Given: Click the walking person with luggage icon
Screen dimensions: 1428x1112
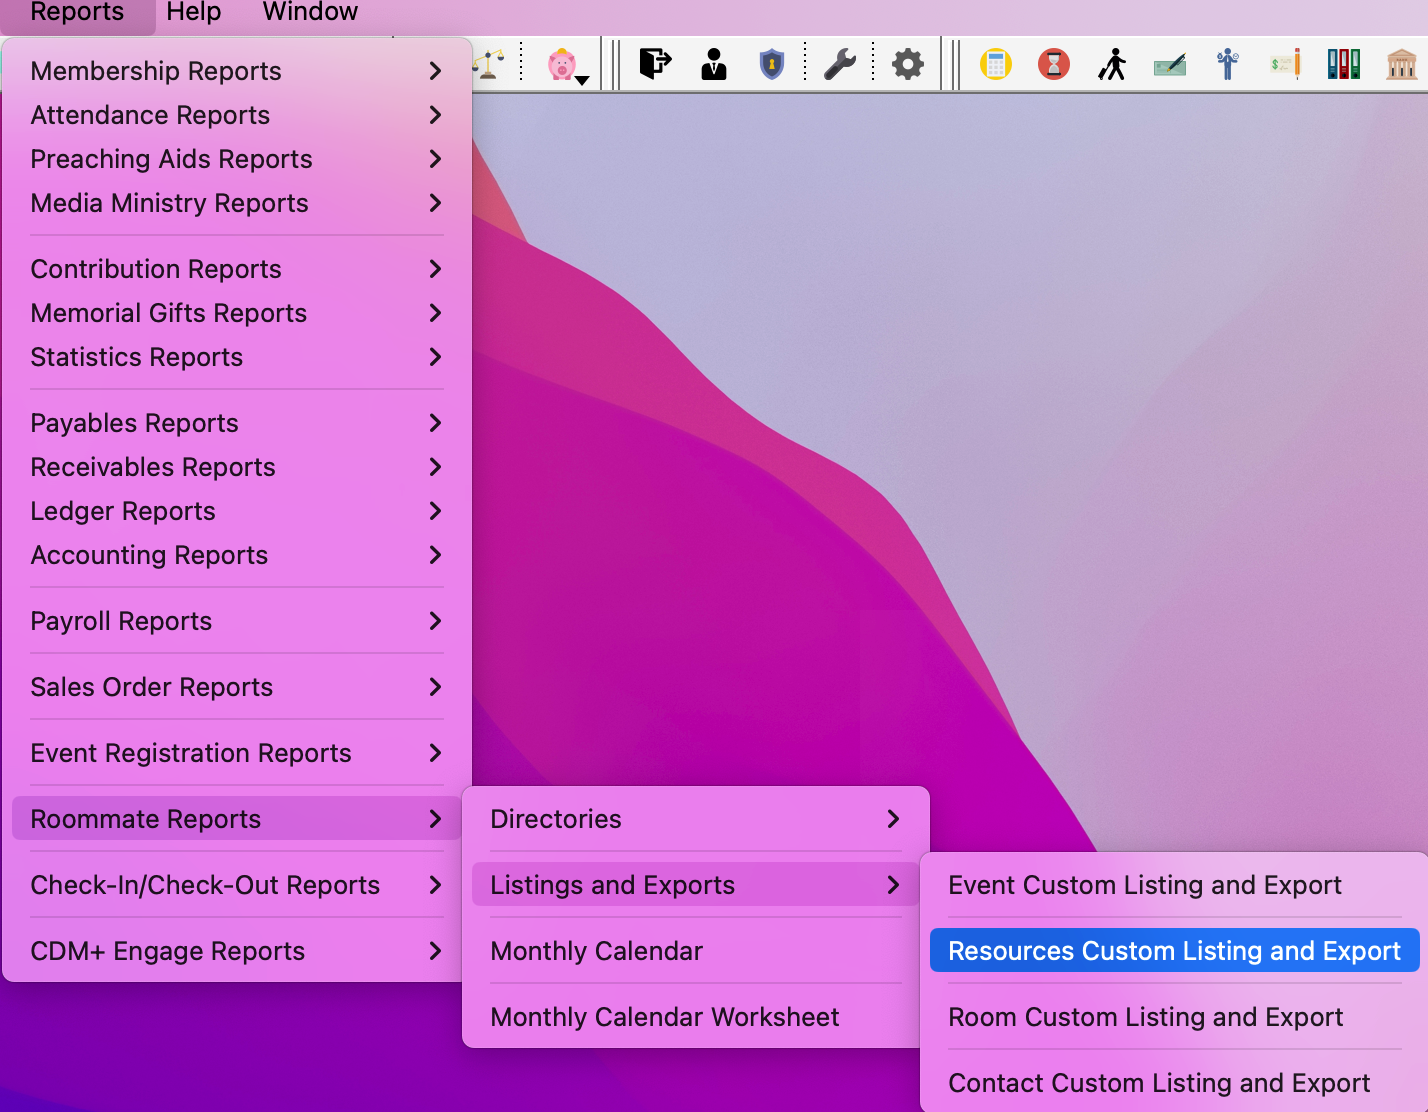Looking at the screenshot, I should click(x=1111, y=65).
